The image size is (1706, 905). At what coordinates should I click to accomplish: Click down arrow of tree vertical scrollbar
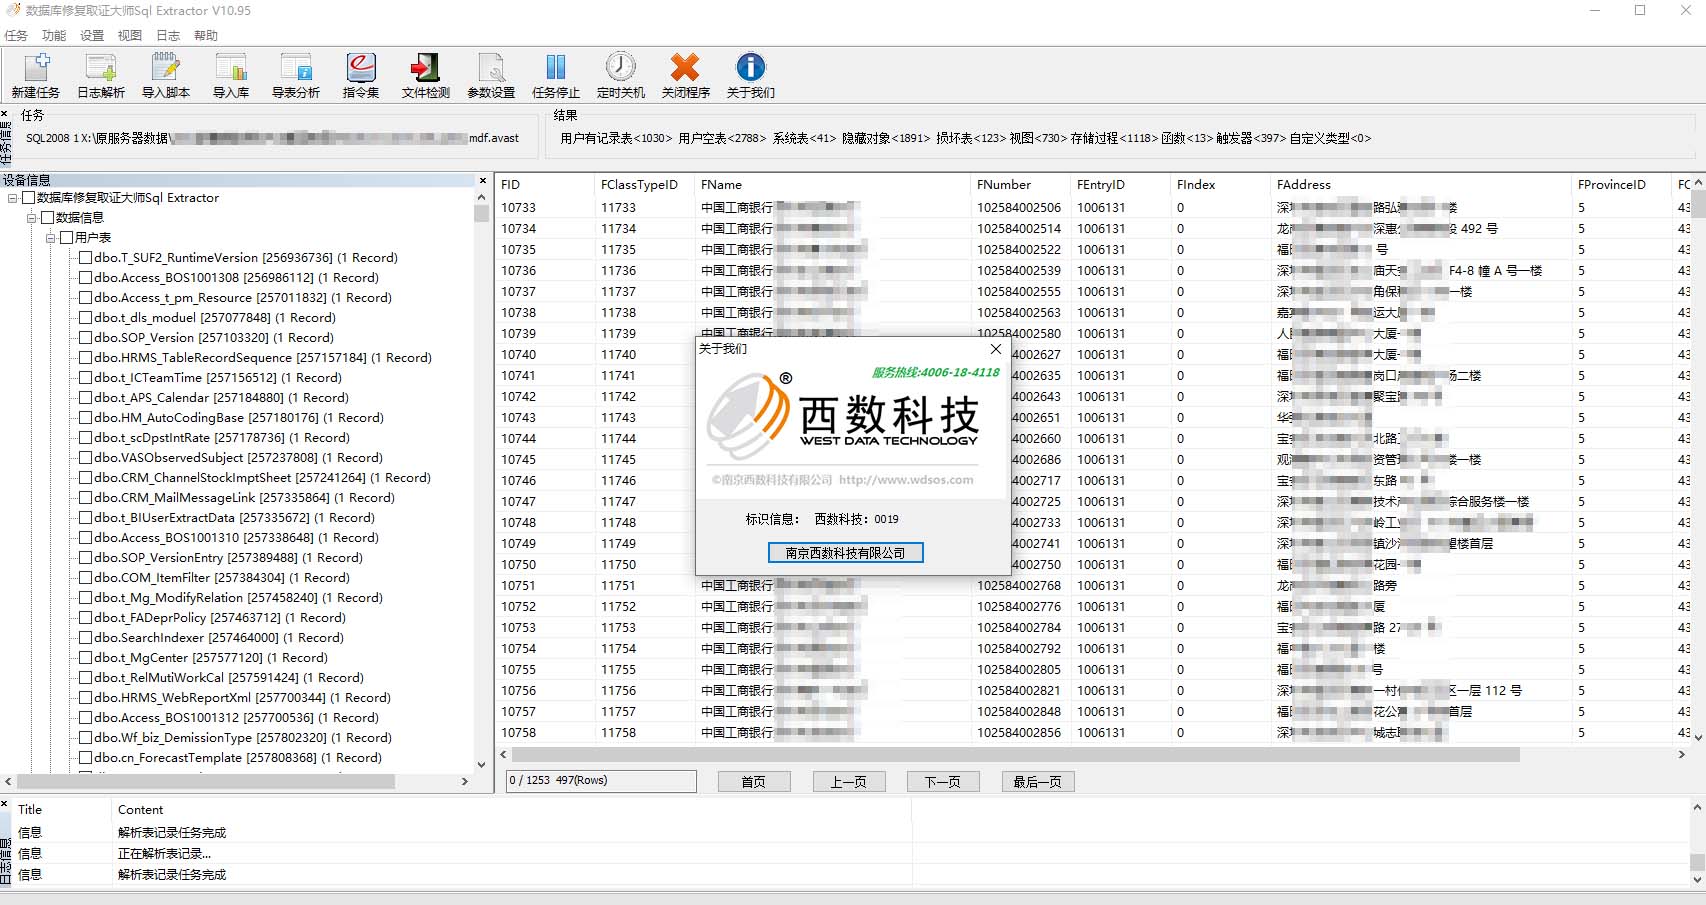[482, 765]
